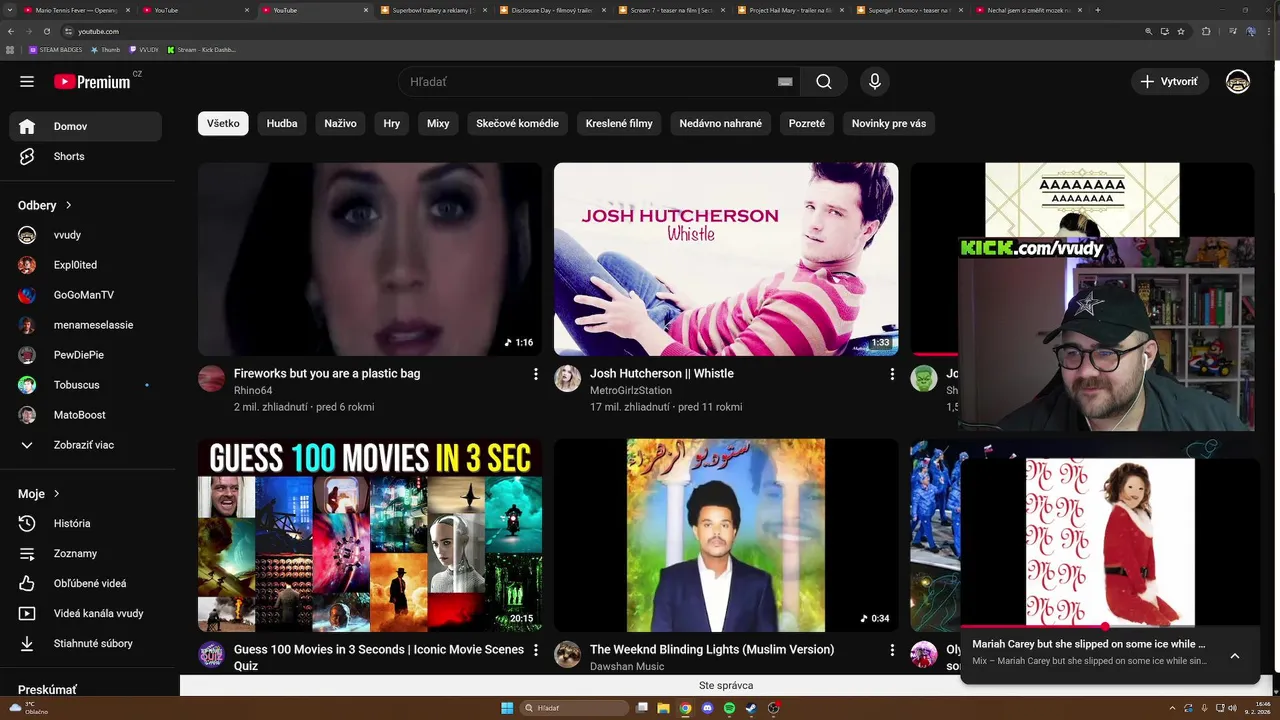Open the Vytvoriť create menu
Image resolution: width=1280 pixels, height=720 pixels.
tap(1170, 82)
